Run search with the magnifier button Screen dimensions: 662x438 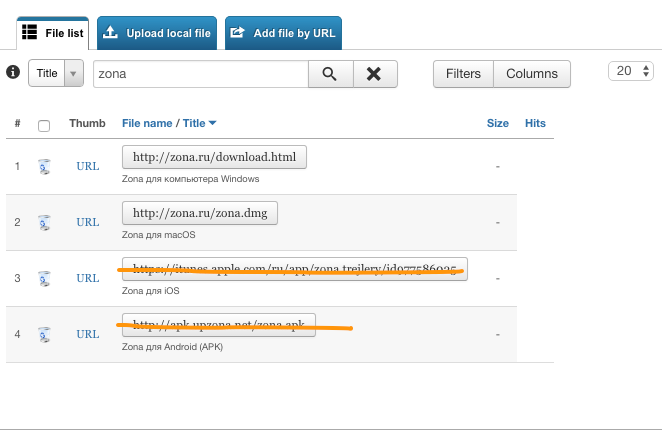click(331, 74)
